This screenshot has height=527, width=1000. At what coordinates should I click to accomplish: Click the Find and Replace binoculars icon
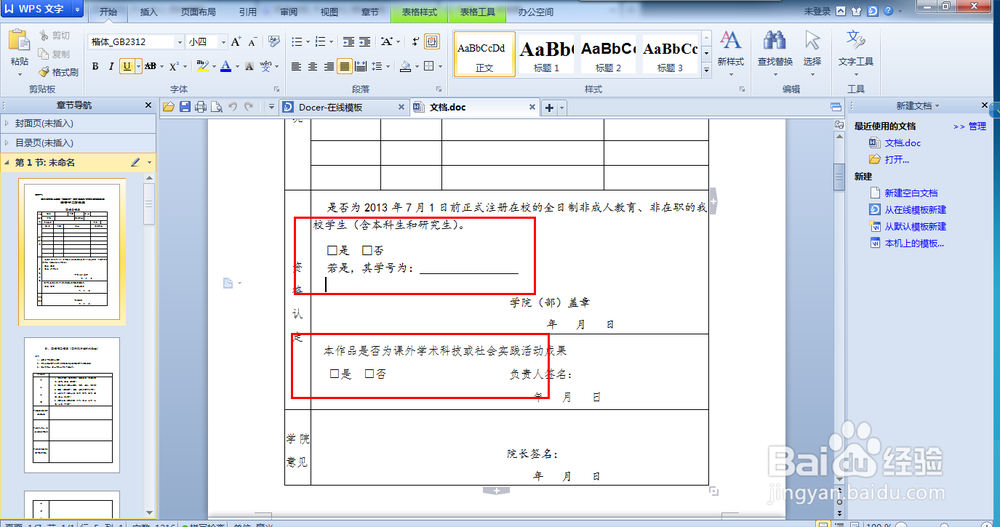[x=775, y=41]
